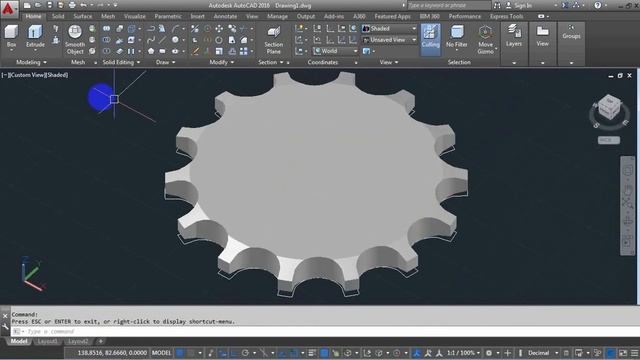Switch to the Annotate ribbon tab
640x360 pixels.
click(225, 16)
